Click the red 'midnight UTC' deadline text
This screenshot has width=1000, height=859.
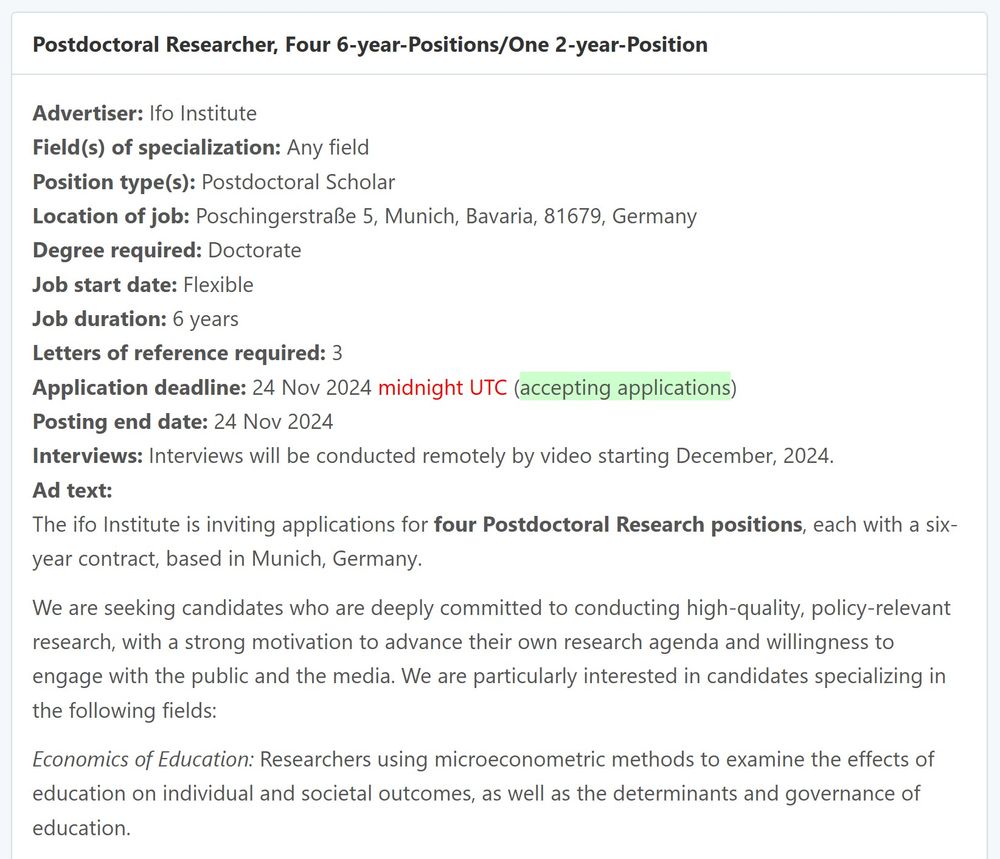442,387
